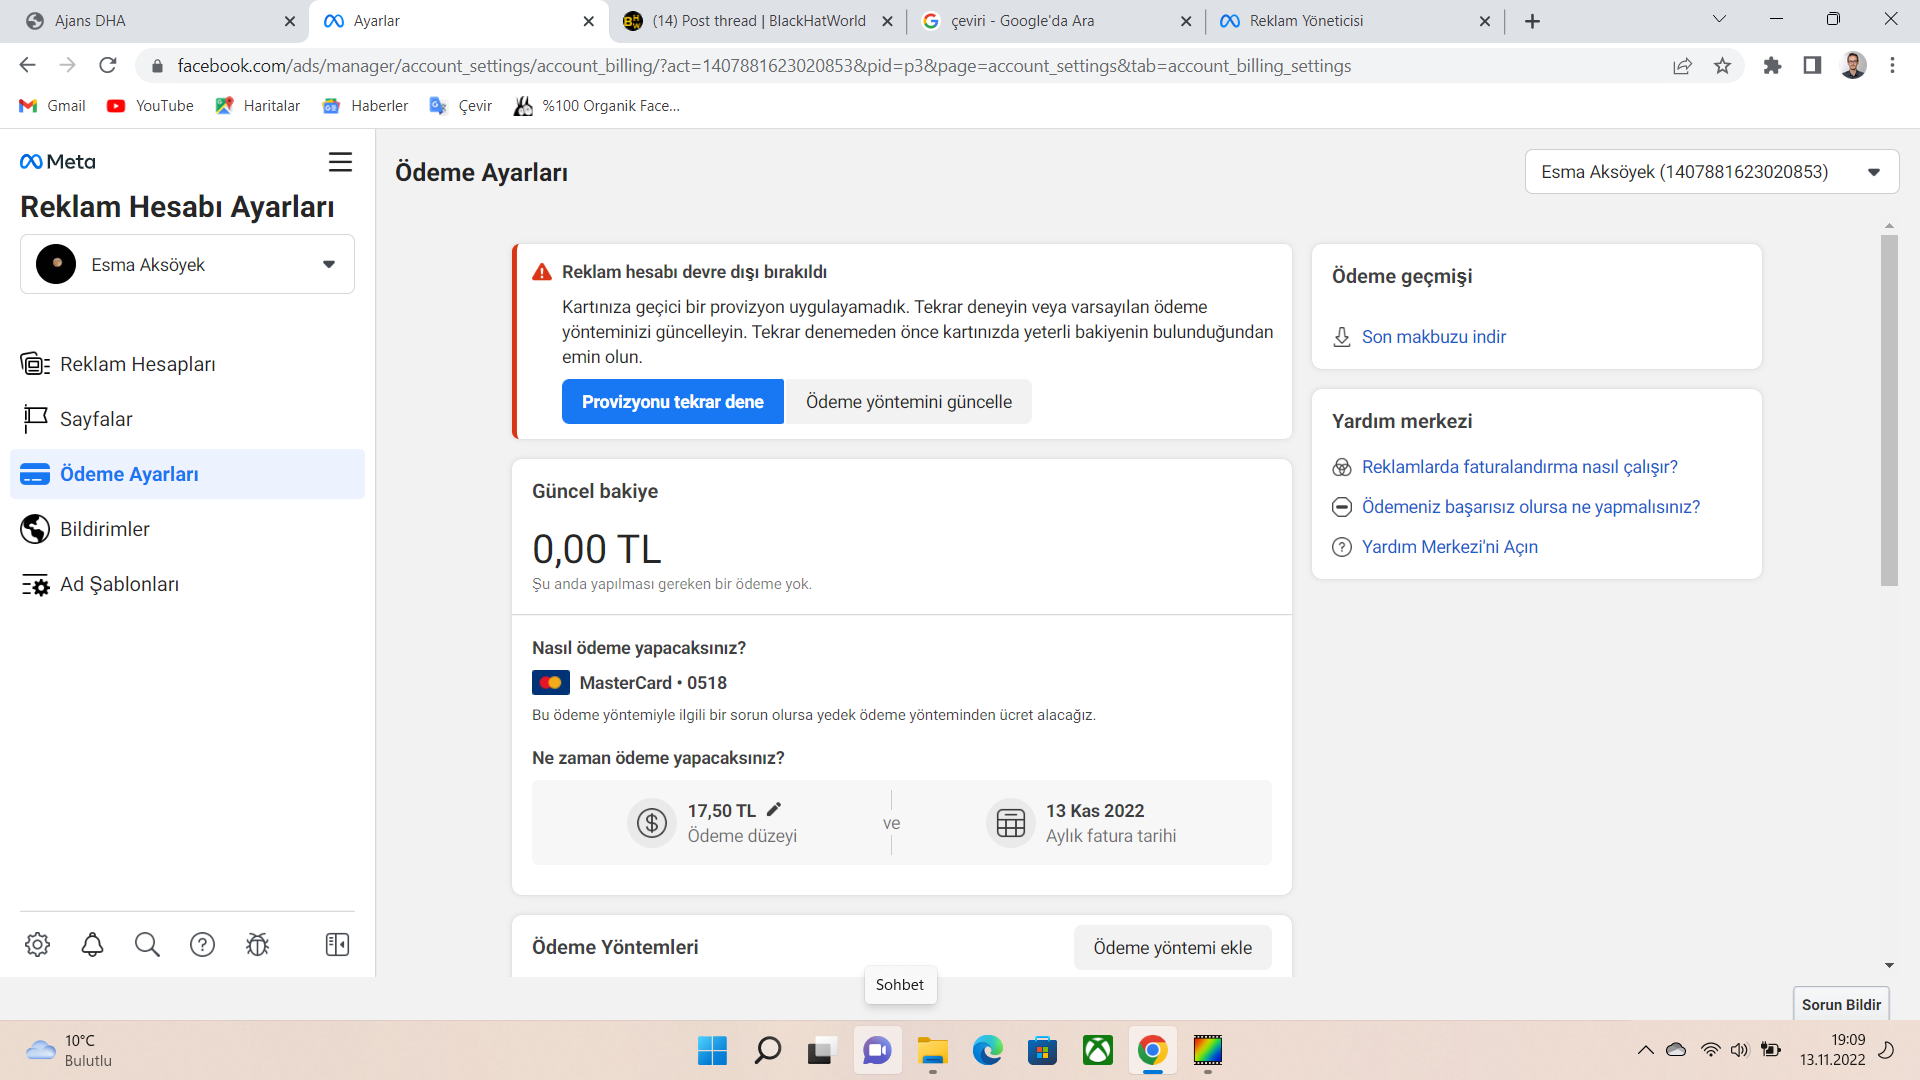The height and width of the screenshot is (1080, 1920).
Task: Open notifications bell in sidebar footer
Action: pos(92,944)
